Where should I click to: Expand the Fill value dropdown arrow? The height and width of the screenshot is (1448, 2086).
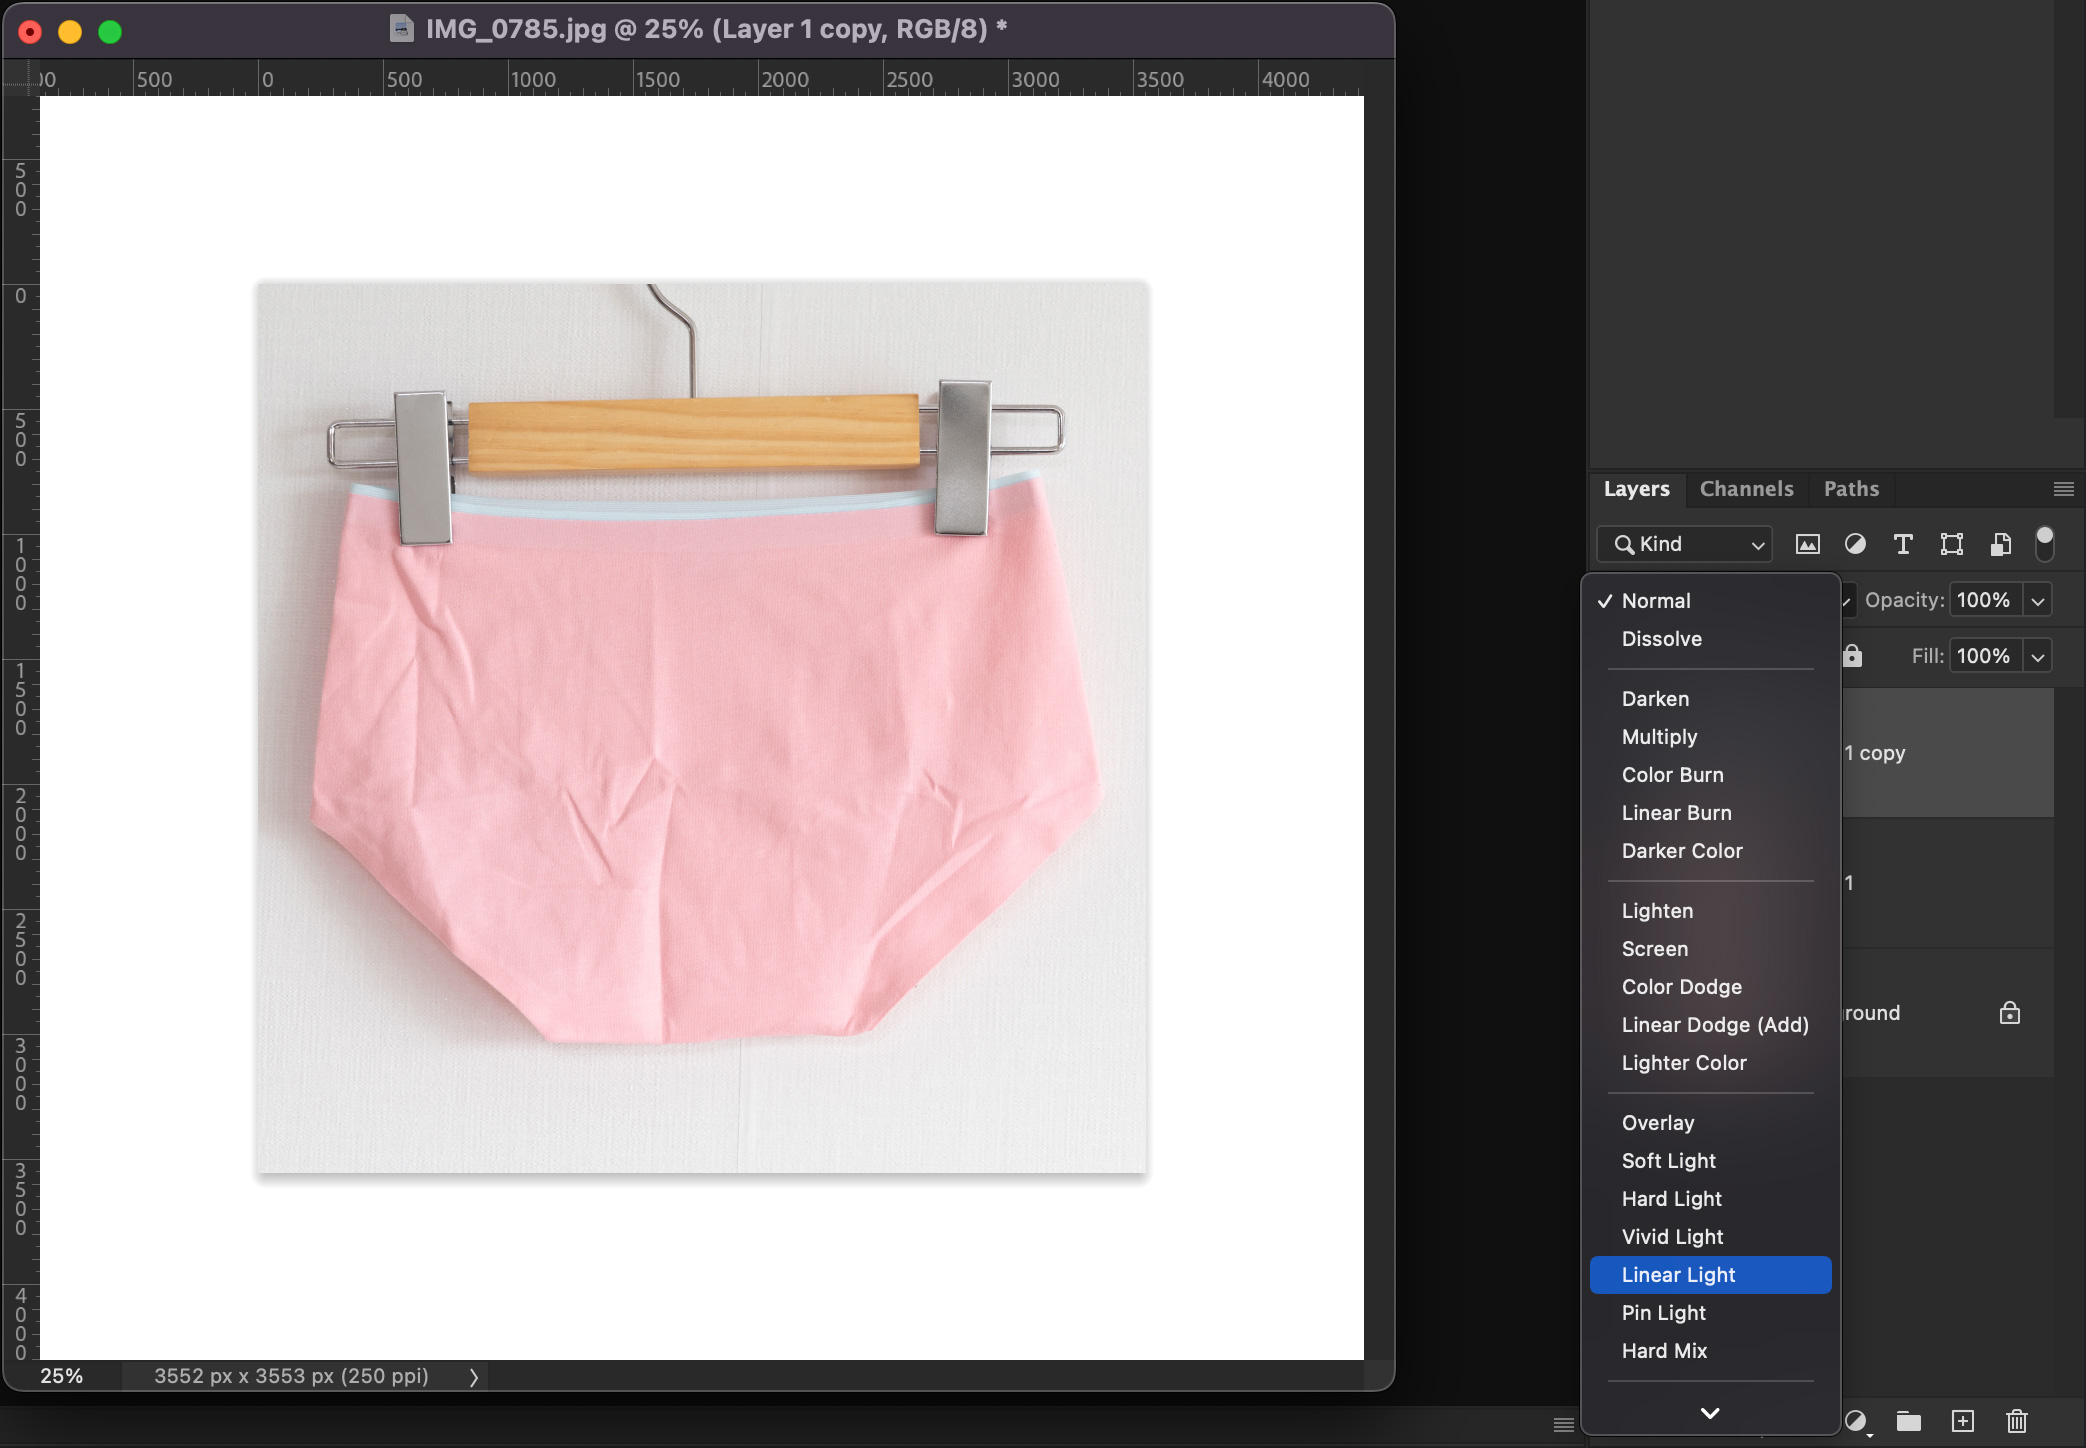tap(2037, 657)
